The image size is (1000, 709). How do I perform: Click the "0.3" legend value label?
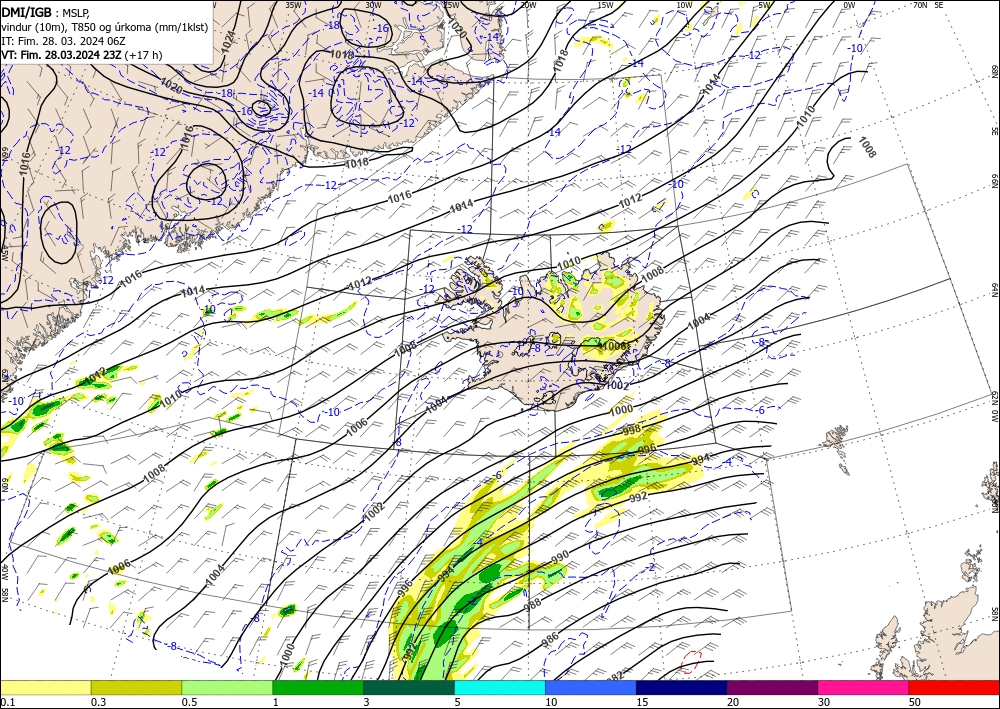pyautogui.click(x=98, y=702)
